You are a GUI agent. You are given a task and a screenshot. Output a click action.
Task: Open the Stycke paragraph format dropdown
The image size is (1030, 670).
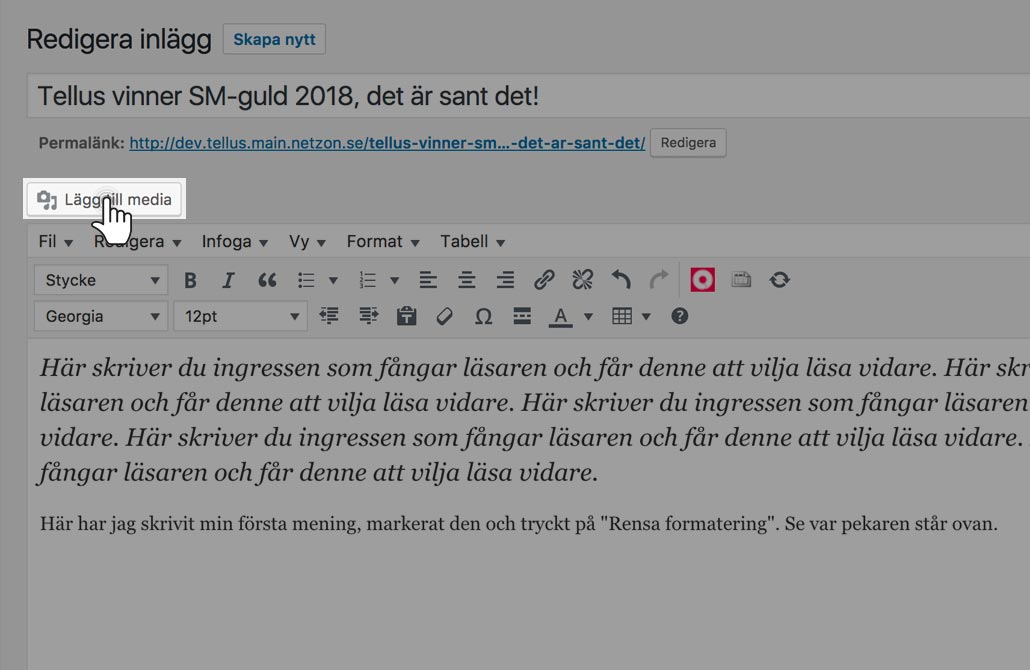(101, 280)
